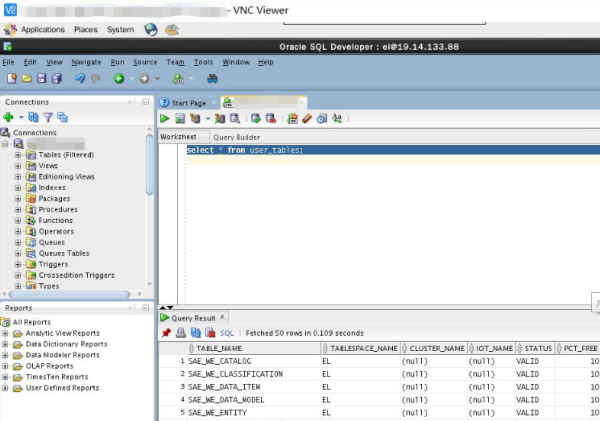Click the green Back navigation icon
The image size is (600, 421).
[x=119, y=78]
